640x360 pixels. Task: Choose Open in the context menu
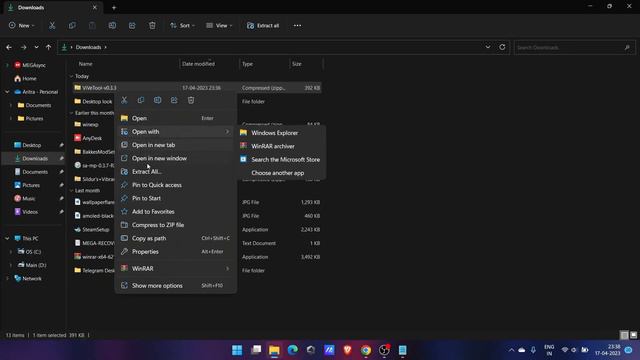point(176,118)
